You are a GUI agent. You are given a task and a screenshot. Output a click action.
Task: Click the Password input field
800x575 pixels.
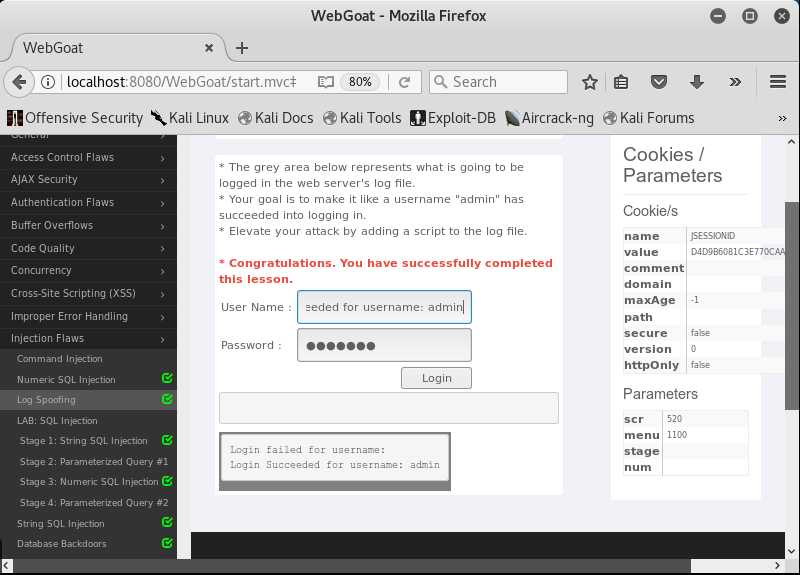(384, 345)
